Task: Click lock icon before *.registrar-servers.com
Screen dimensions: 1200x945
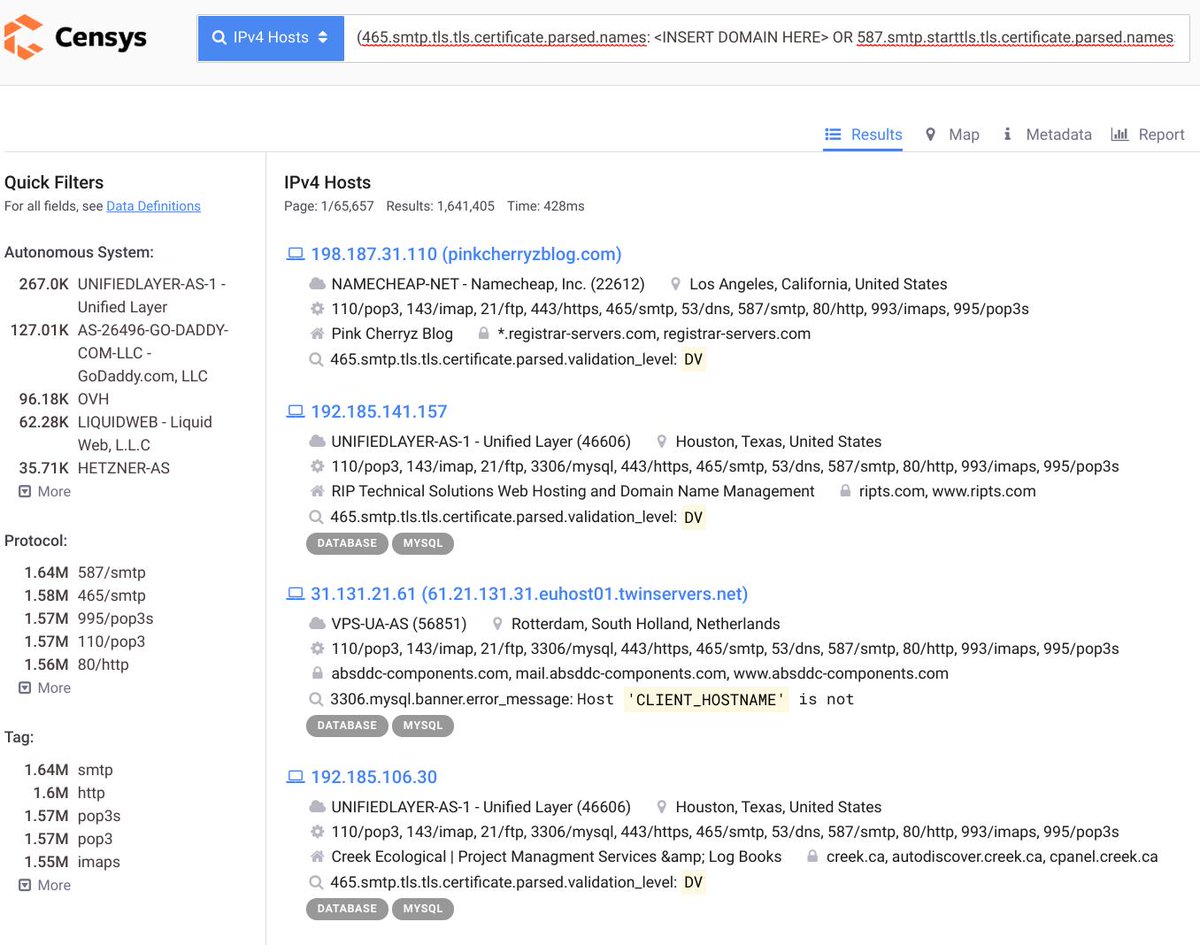Action: click(x=484, y=334)
